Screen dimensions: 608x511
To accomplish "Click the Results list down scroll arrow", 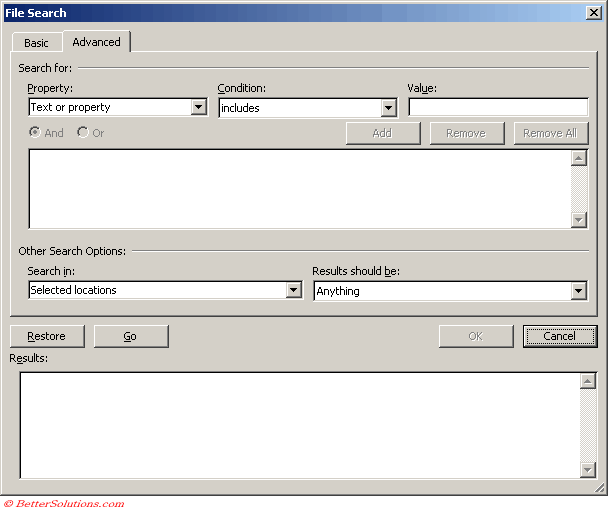I will [587, 470].
